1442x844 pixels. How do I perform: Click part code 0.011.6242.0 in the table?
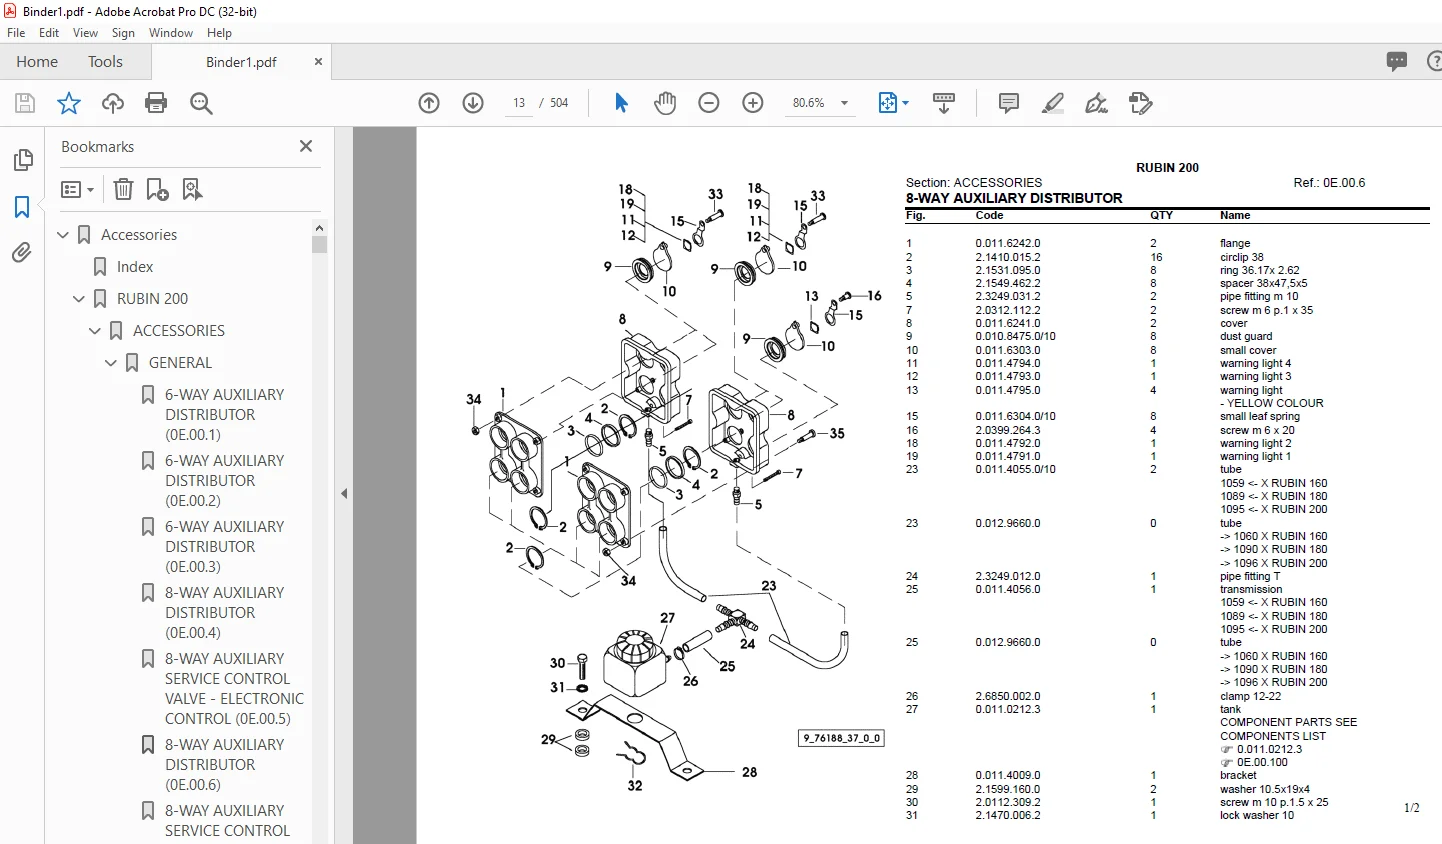tap(1008, 243)
